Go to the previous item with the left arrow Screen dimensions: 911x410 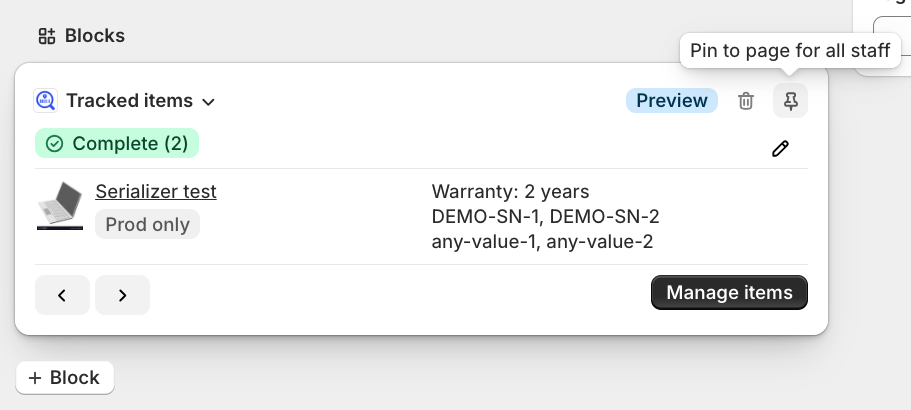[x=62, y=295]
